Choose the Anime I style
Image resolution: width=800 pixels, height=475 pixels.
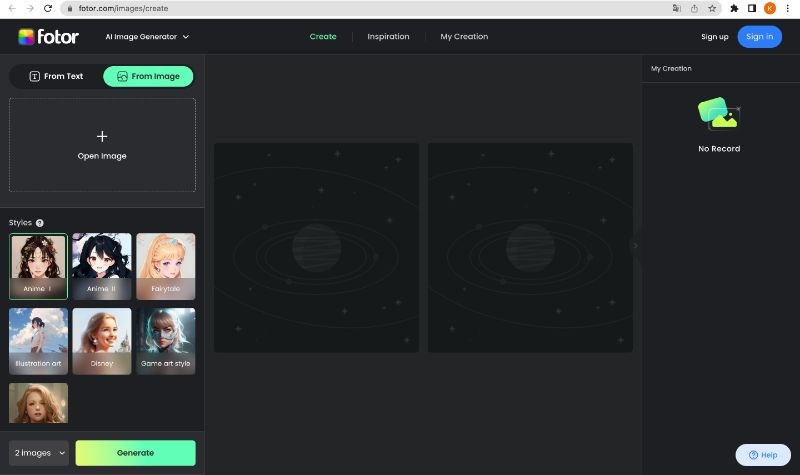(38, 266)
